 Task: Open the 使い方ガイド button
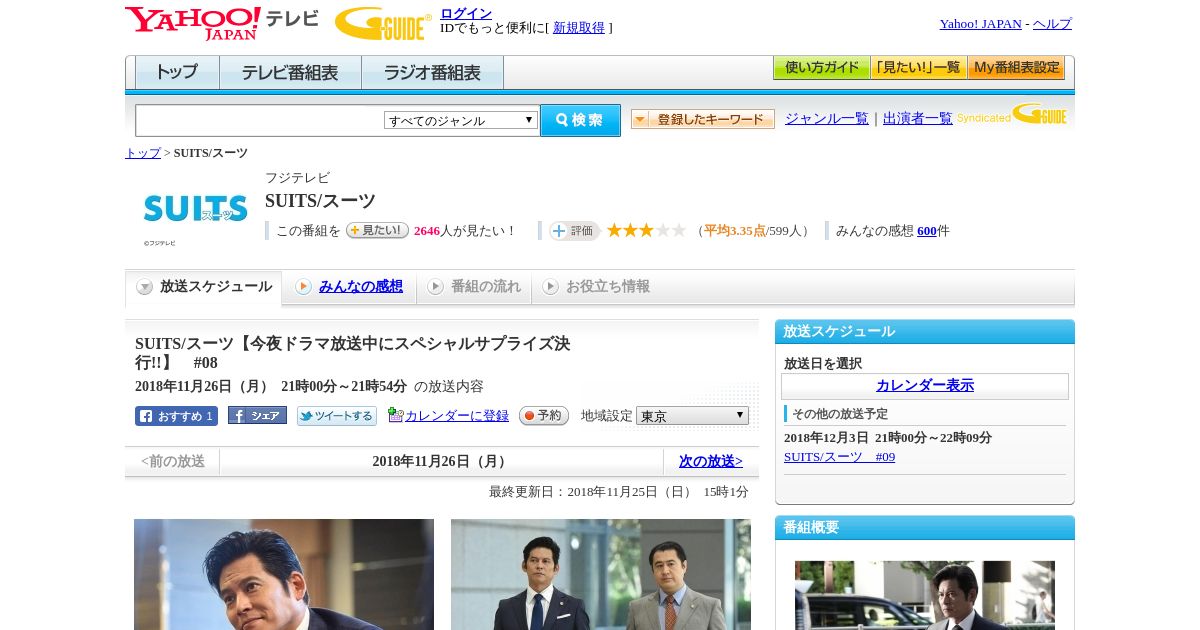tap(821, 68)
